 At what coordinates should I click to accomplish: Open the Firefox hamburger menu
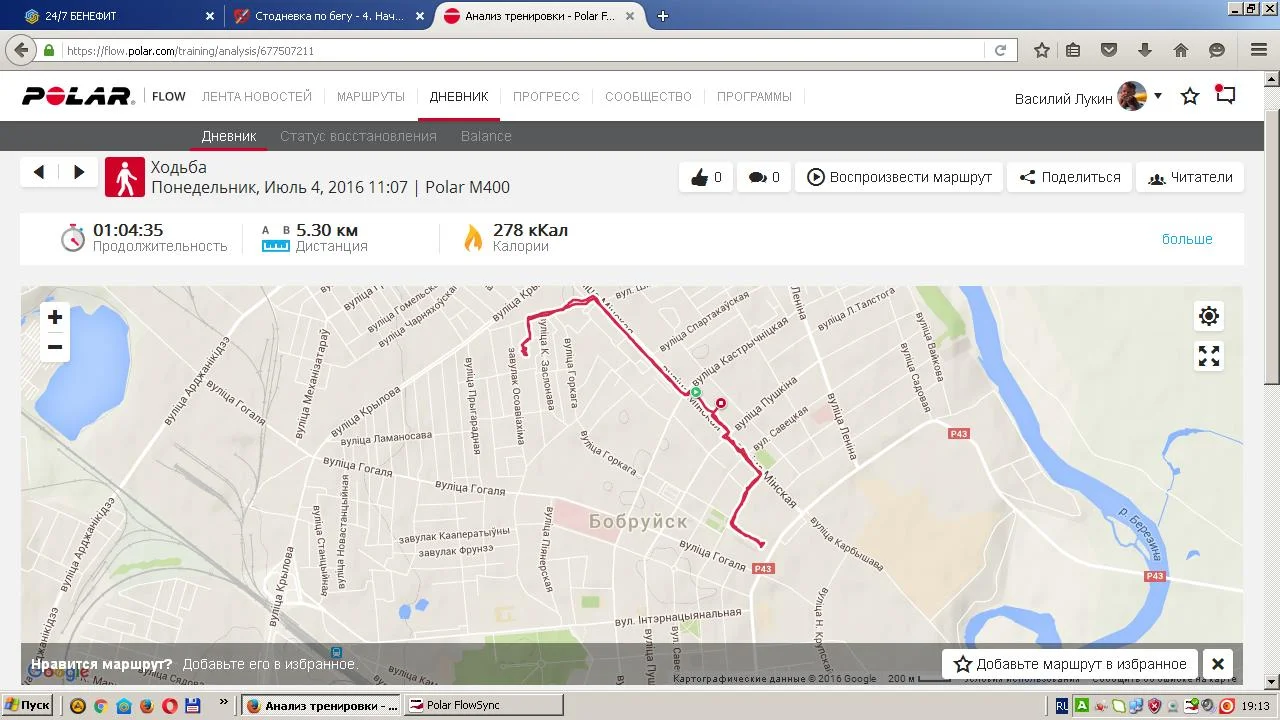1259,50
